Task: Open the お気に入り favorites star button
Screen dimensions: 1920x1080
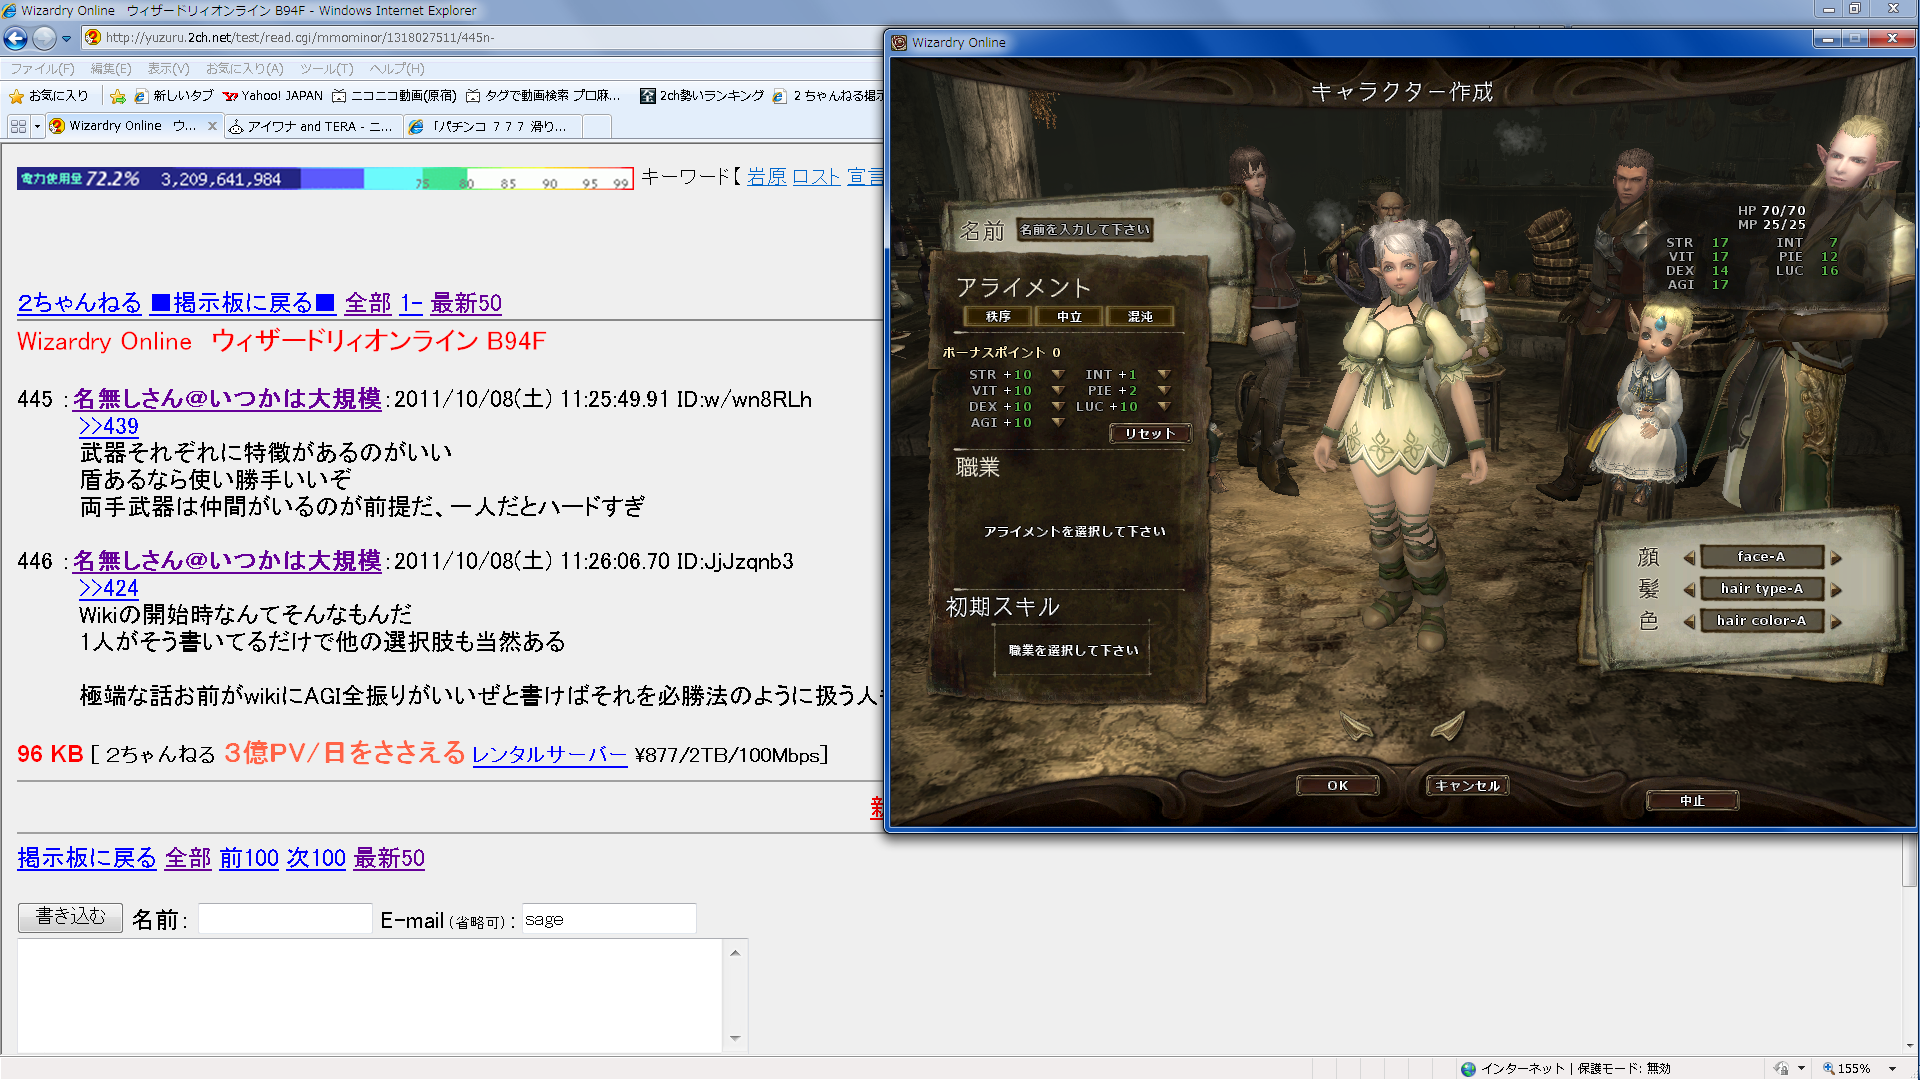Action: click(49, 96)
